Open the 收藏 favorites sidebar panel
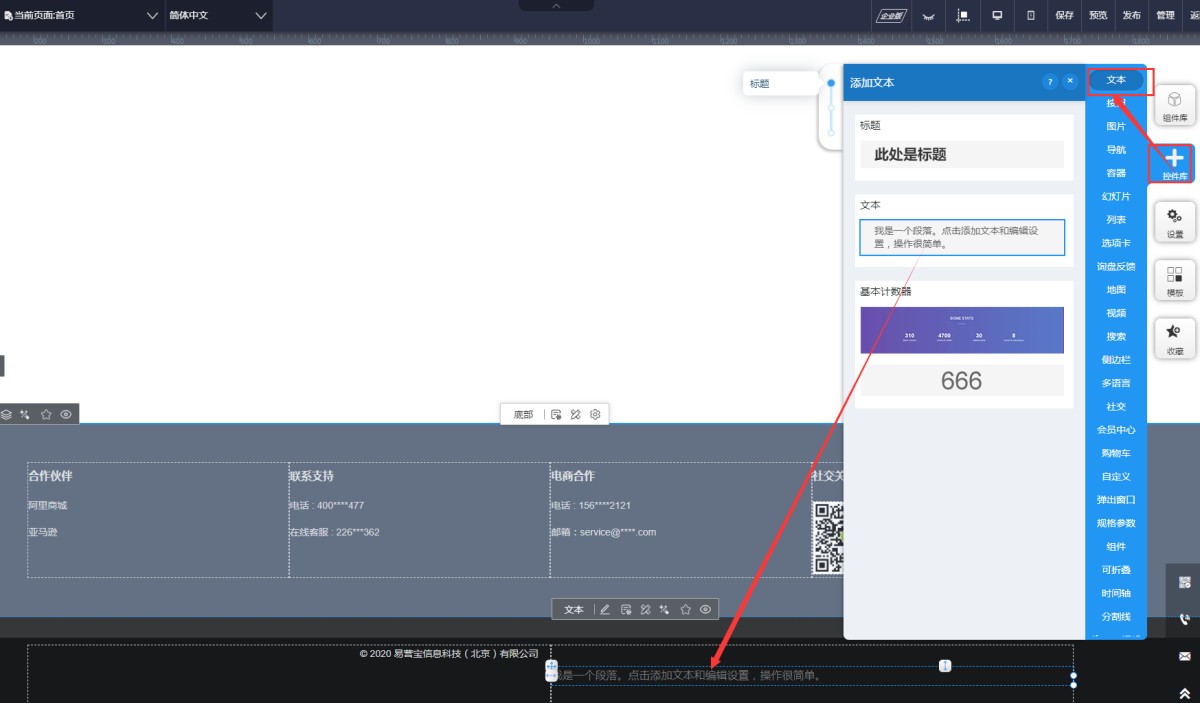The width and height of the screenshot is (1200, 703). (x=1174, y=338)
